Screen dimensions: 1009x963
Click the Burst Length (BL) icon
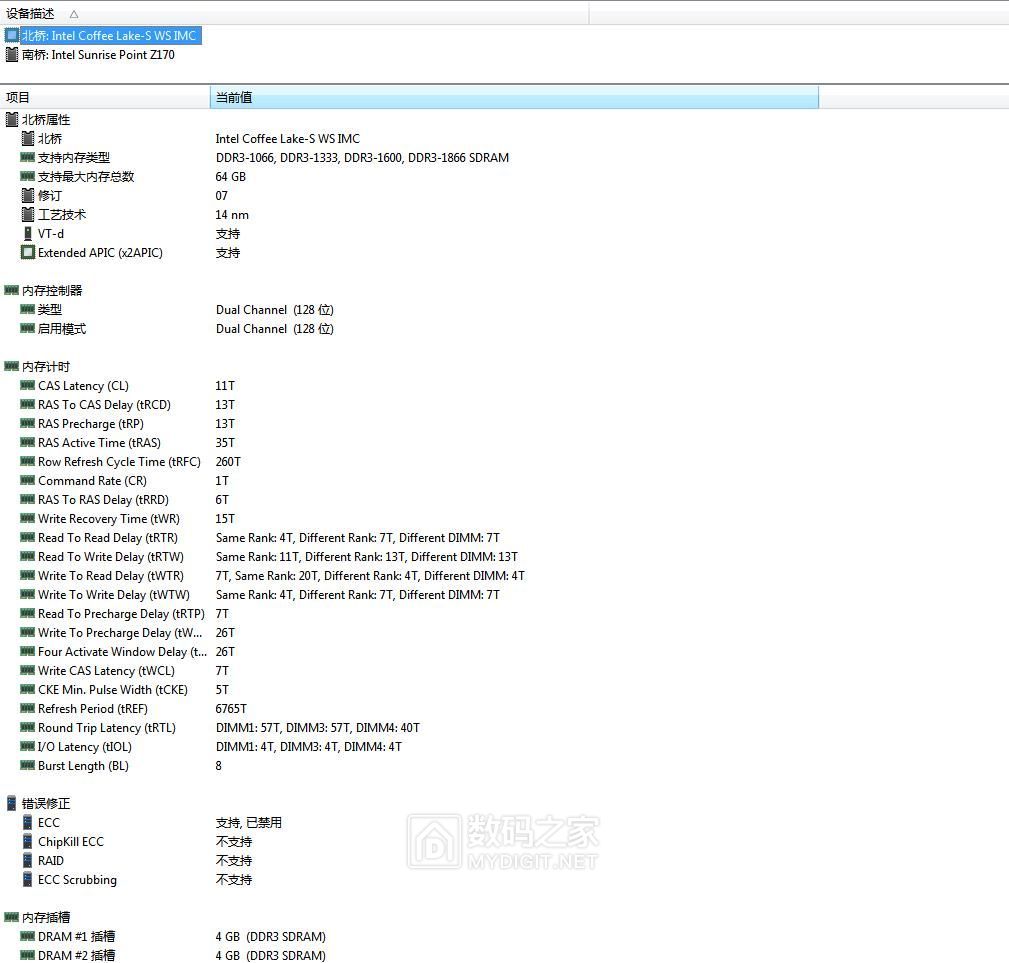pyautogui.click(x=27, y=765)
